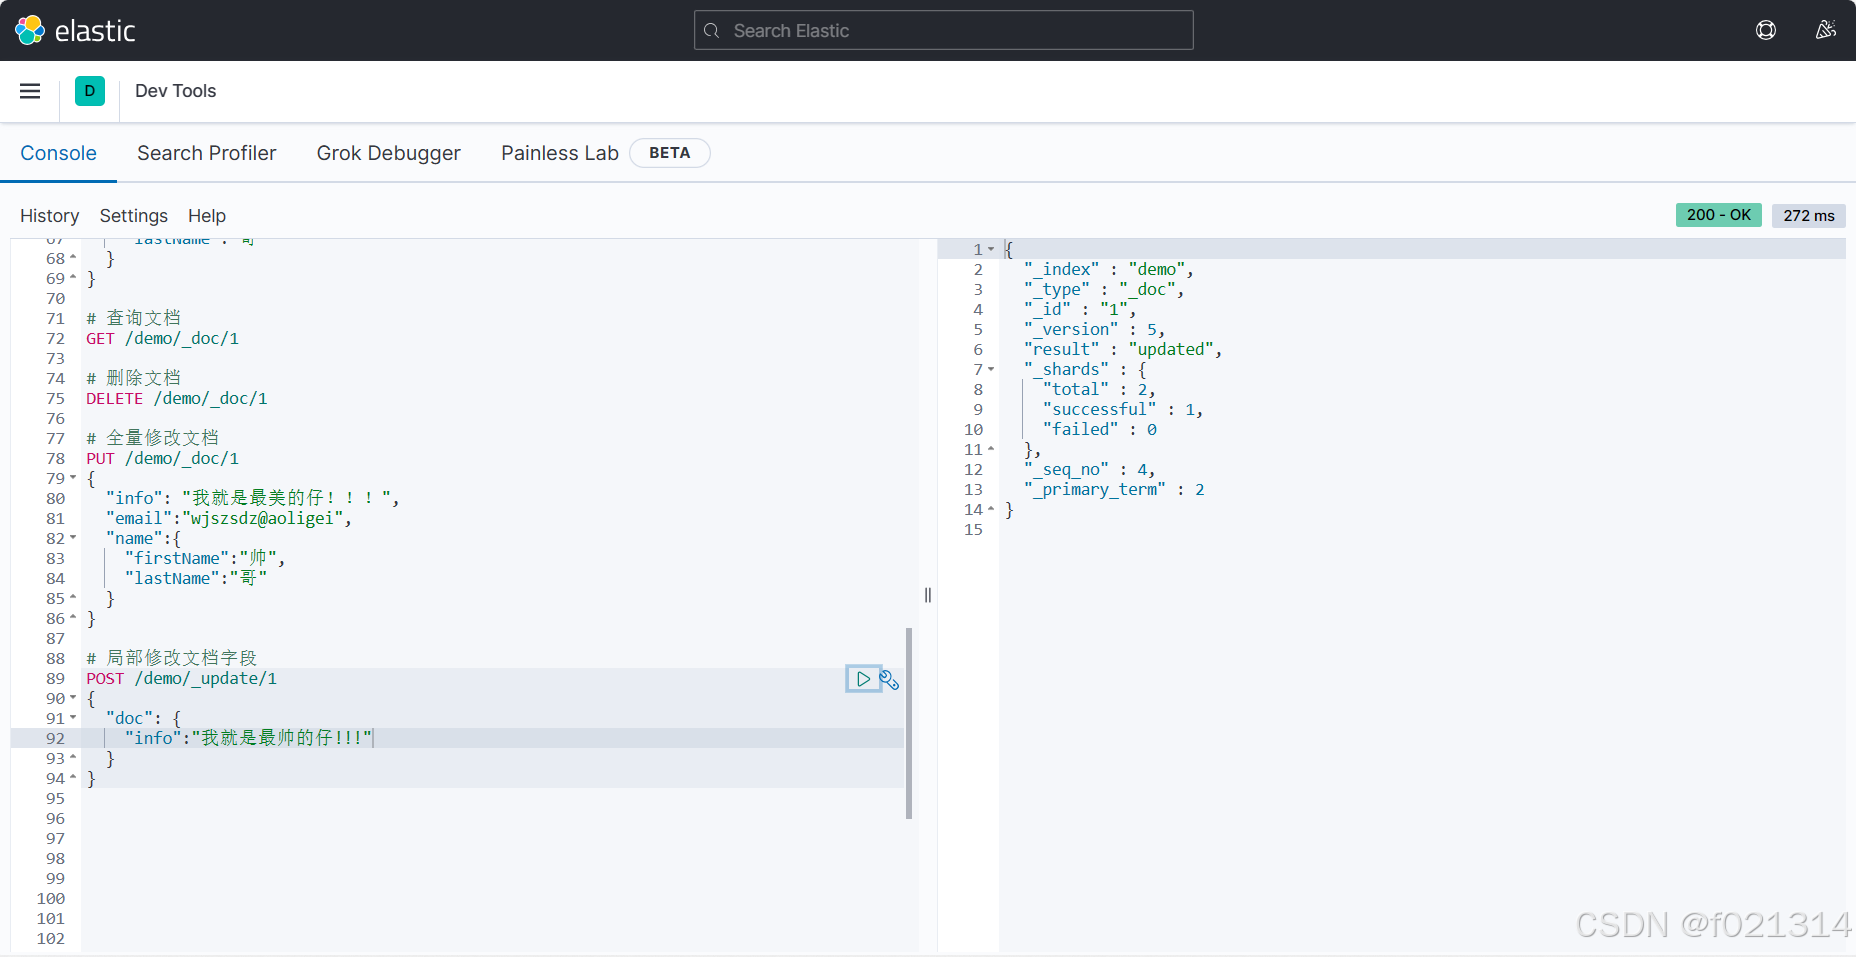Collapse the doc object at line 91

pos(73,718)
